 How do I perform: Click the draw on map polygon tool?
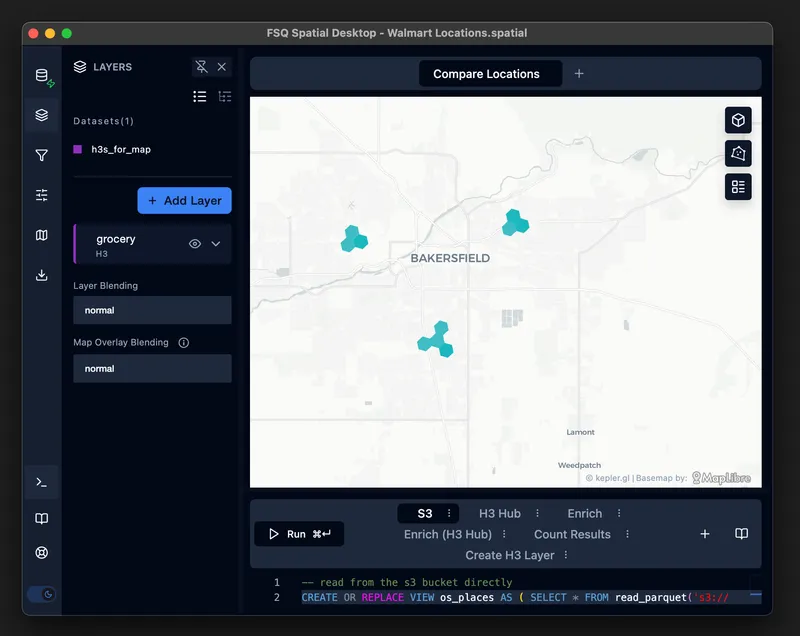(x=738, y=154)
